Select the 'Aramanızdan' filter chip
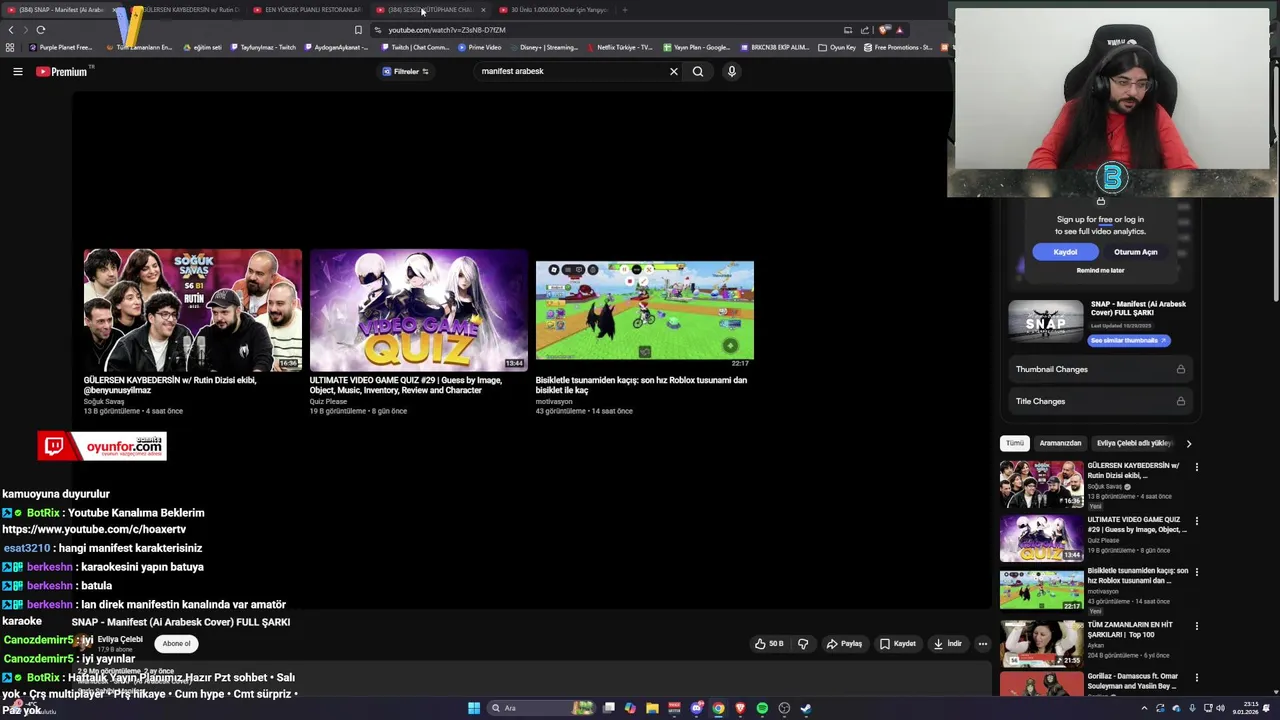The height and width of the screenshot is (720, 1280). tap(1060, 443)
